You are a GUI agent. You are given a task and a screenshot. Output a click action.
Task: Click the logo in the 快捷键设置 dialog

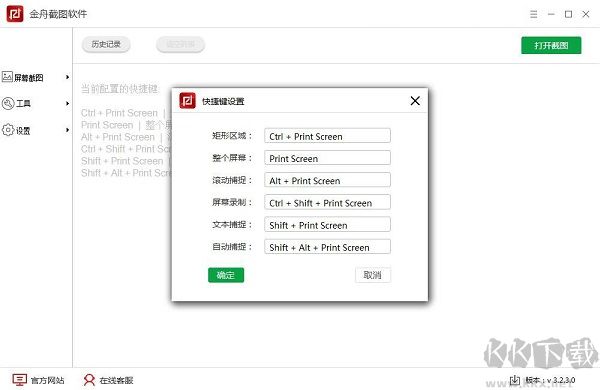(x=188, y=101)
